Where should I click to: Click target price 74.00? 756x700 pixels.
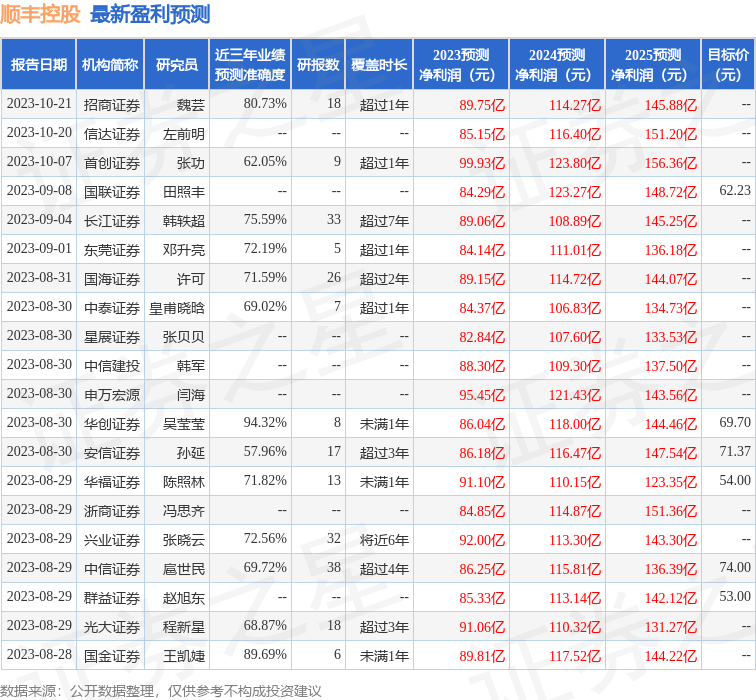point(735,568)
